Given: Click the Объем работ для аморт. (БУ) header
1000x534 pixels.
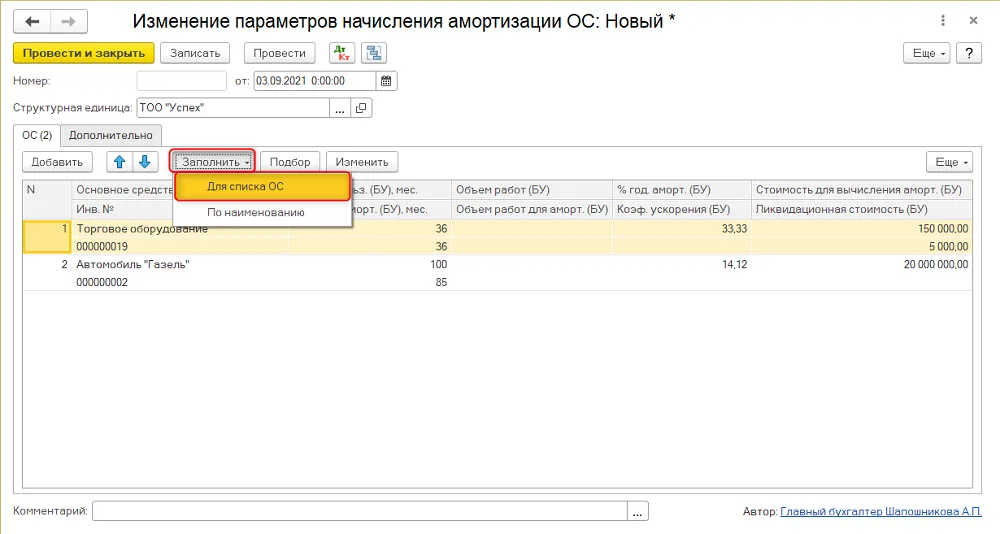Looking at the screenshot, I should tap(531, 209).
